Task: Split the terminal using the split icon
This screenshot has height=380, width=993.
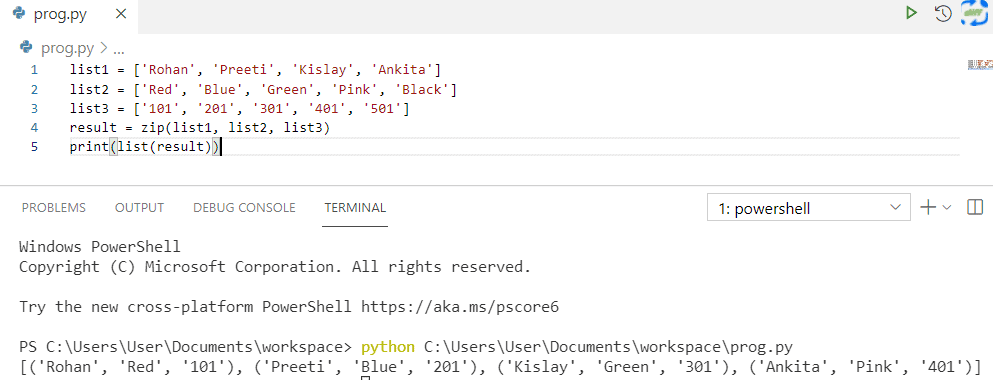Action: coord(975,207)
